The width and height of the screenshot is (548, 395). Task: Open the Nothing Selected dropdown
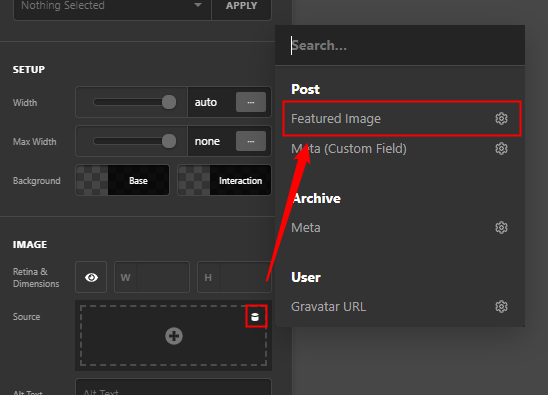click(x=112, y=6)
